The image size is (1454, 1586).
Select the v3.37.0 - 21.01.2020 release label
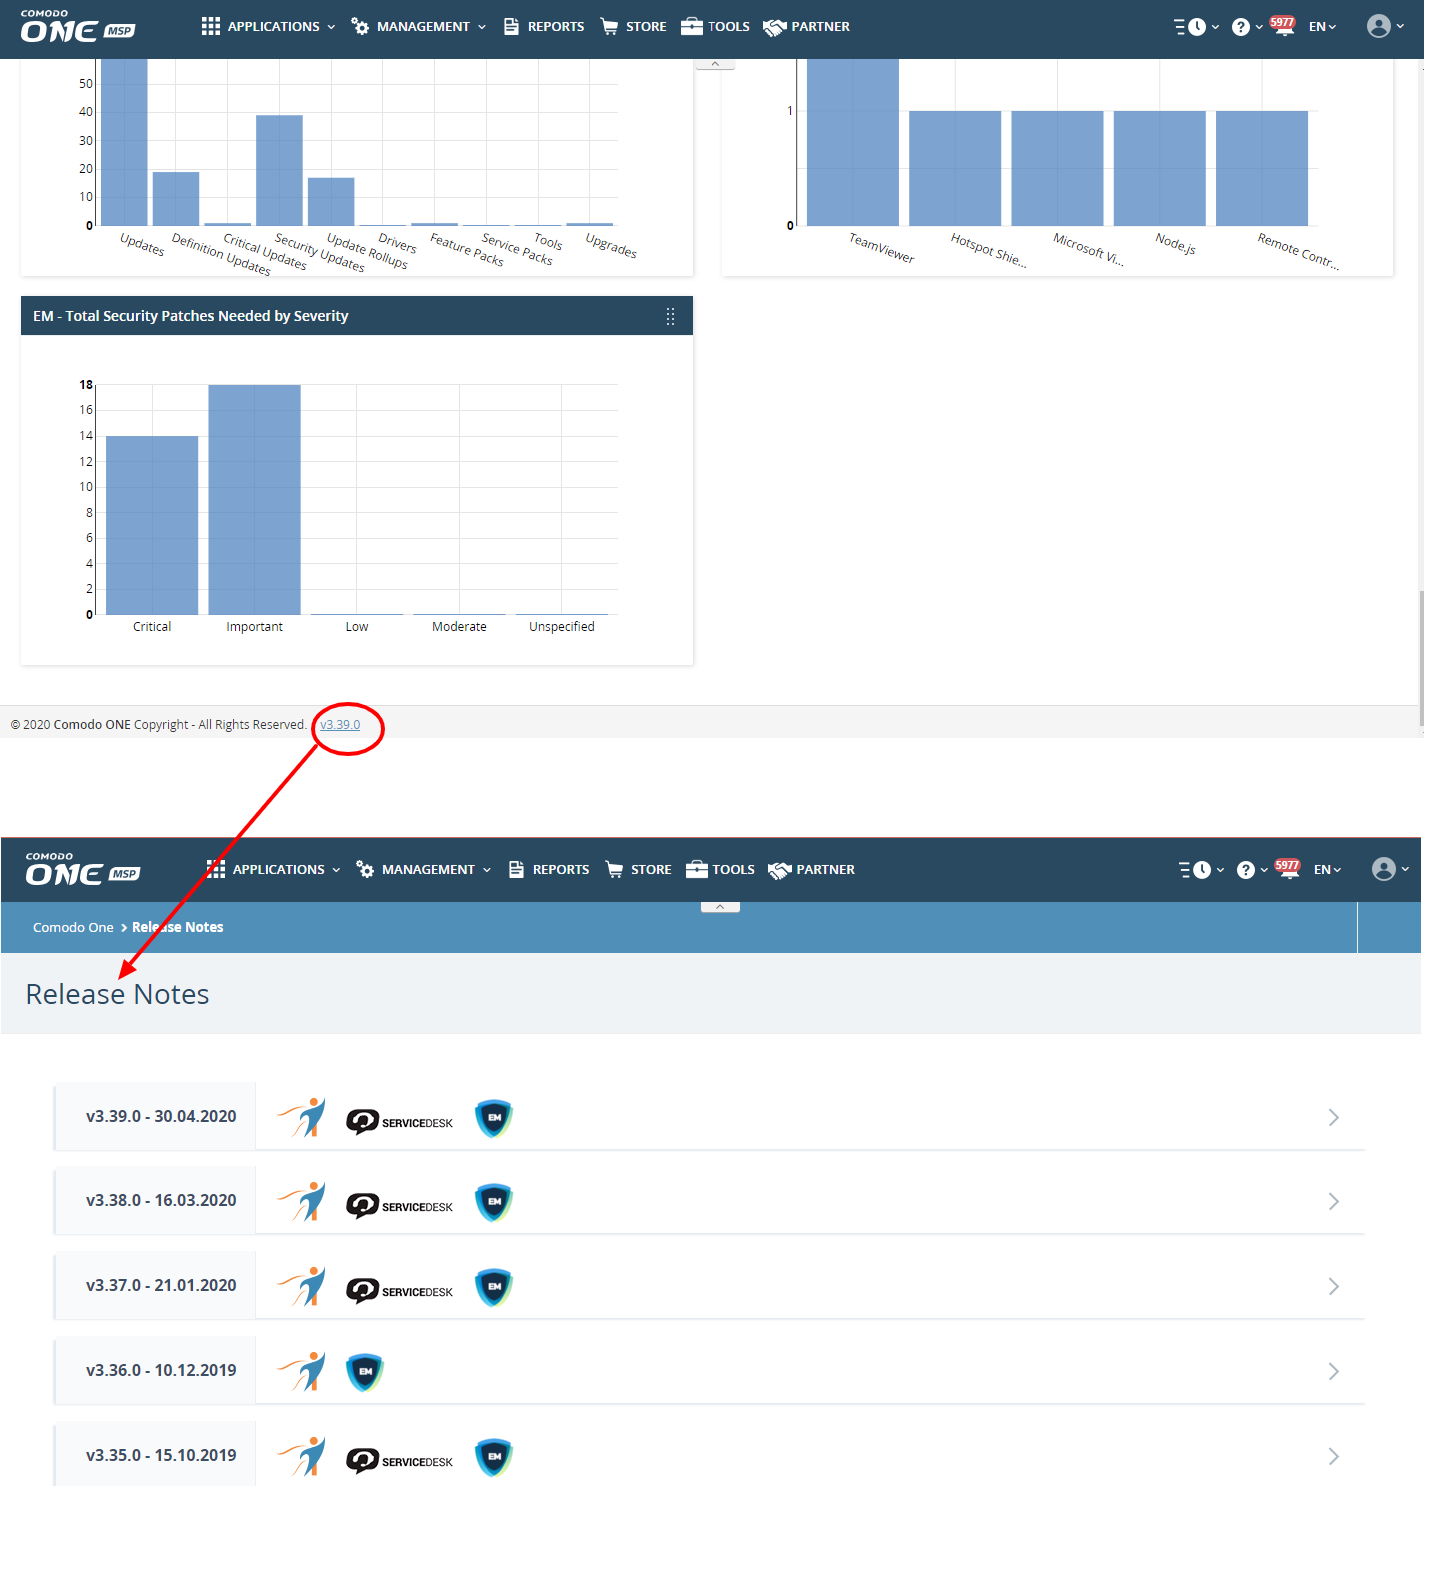click(161, 1286)
